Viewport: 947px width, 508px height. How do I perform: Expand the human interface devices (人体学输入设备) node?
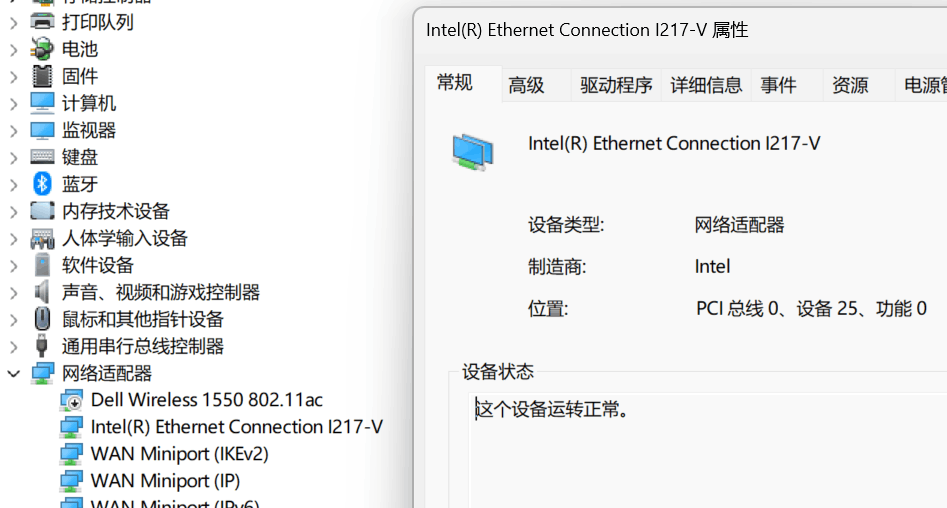pyautogui.click(x=13, y=239)
